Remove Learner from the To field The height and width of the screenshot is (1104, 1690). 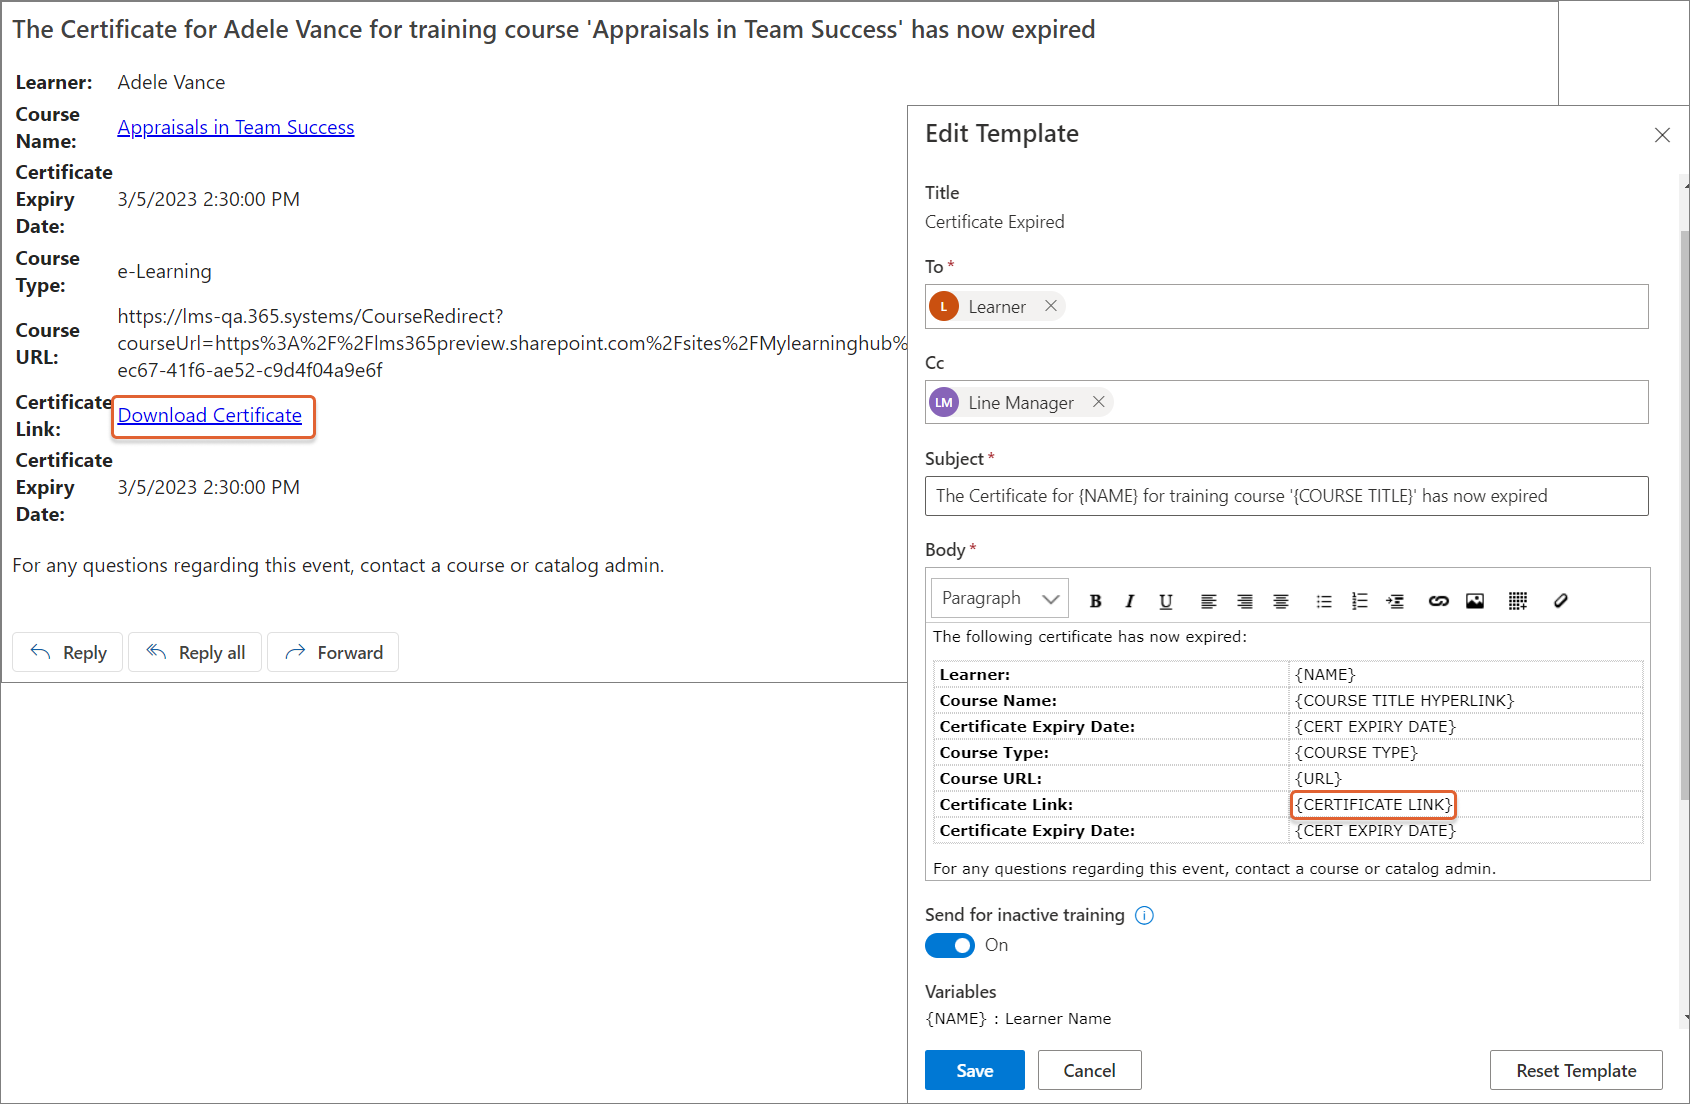point(1050,306)
